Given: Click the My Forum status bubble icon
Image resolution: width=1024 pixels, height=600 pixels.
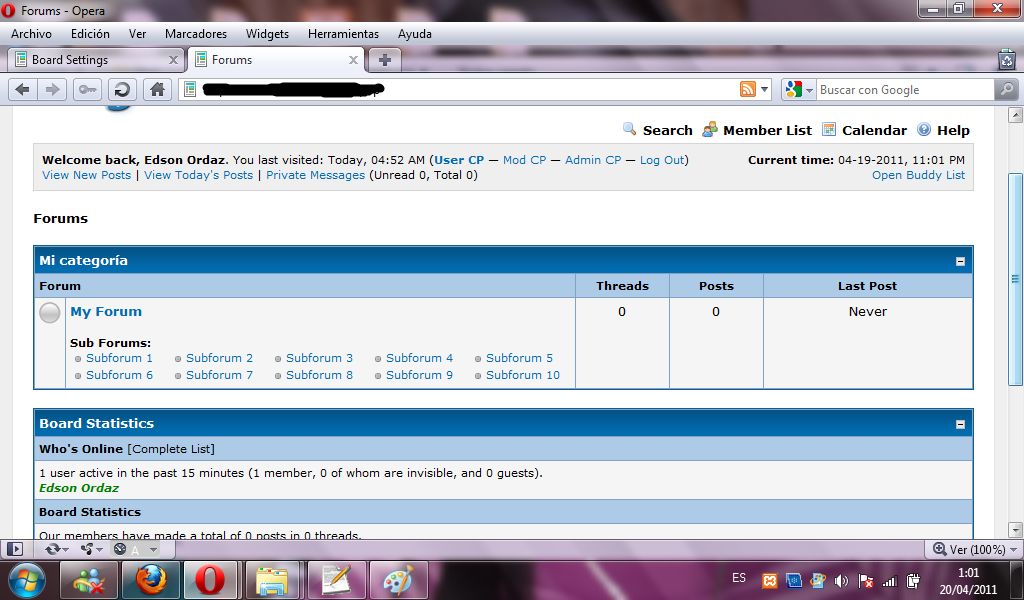Looking at the screenshot, I should point(50,313).
